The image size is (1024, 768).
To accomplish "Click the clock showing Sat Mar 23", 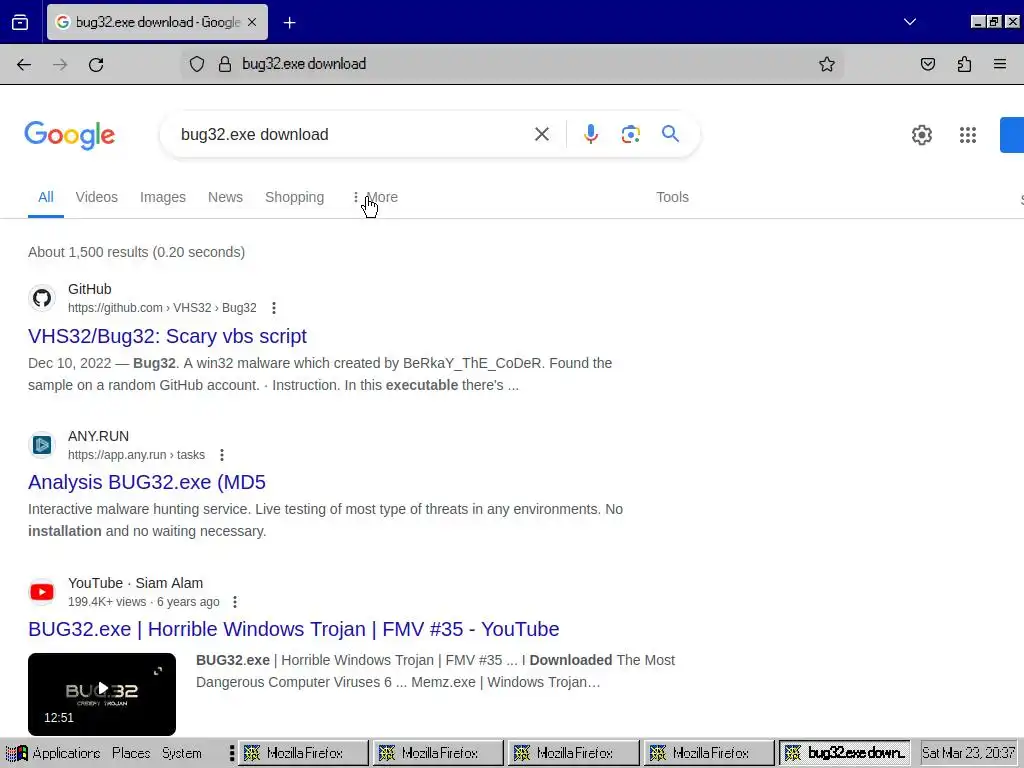I will click(x=968, y=753).
